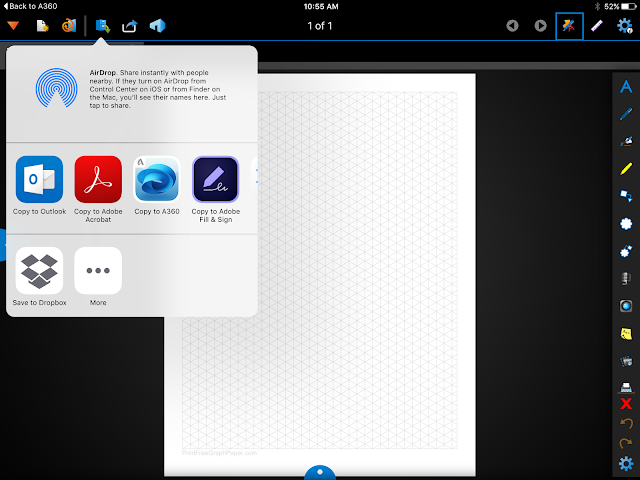Tap the microphone audio note icon
Image resolution: width=640 pixels, height=480 pixels.
coord(626,278)
